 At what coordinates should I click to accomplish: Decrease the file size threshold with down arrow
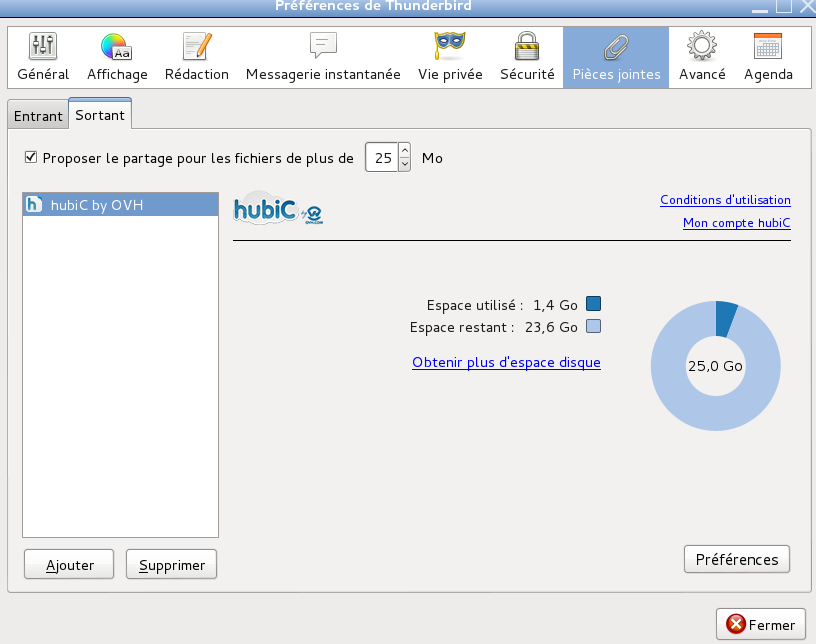(x=405, y=165)
